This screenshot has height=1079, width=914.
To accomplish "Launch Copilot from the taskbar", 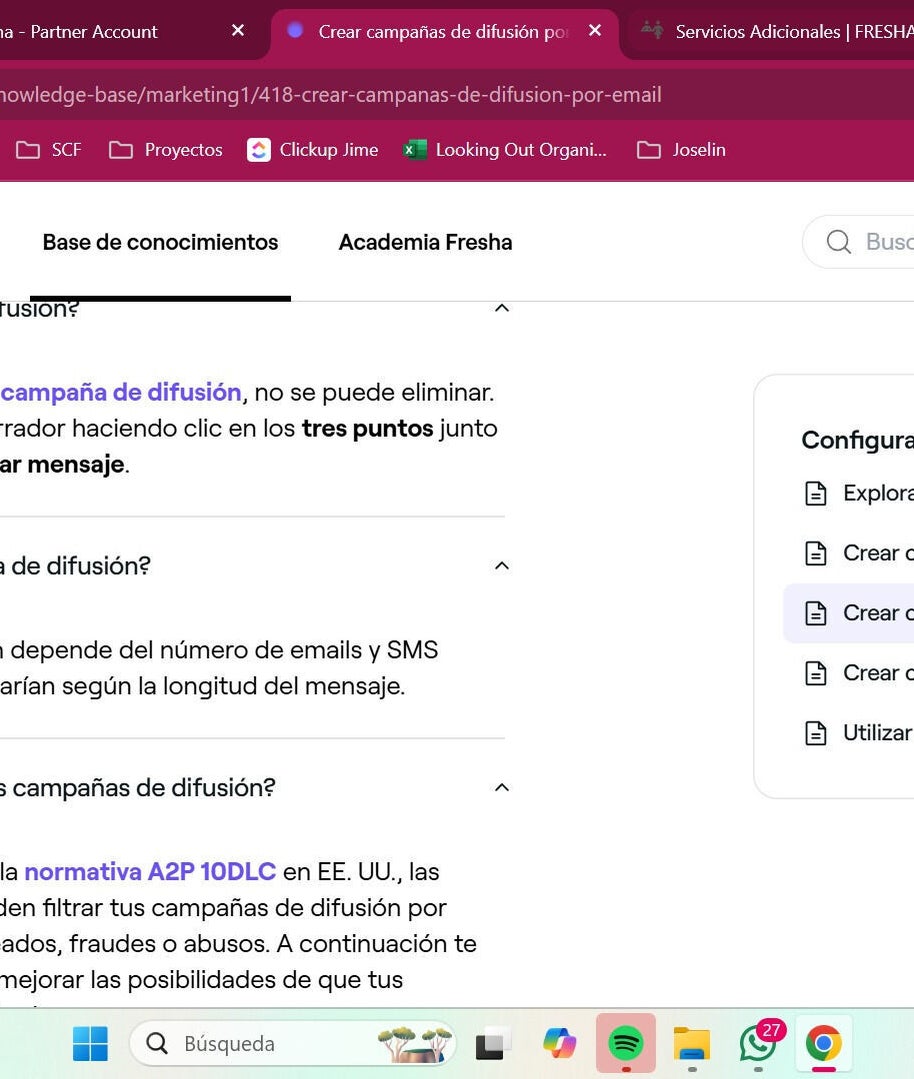I will 559,1043.
